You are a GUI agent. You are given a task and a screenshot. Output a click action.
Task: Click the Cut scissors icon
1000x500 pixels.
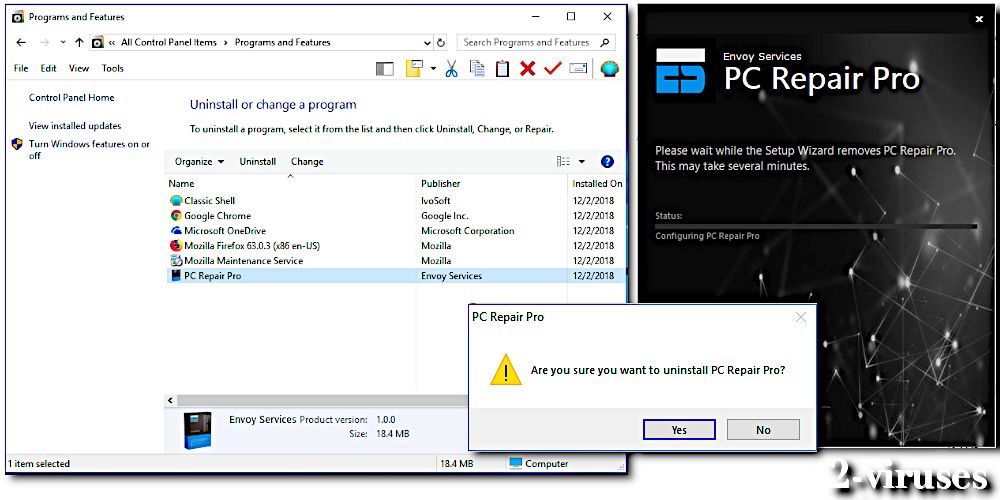(x=452, y=68)
